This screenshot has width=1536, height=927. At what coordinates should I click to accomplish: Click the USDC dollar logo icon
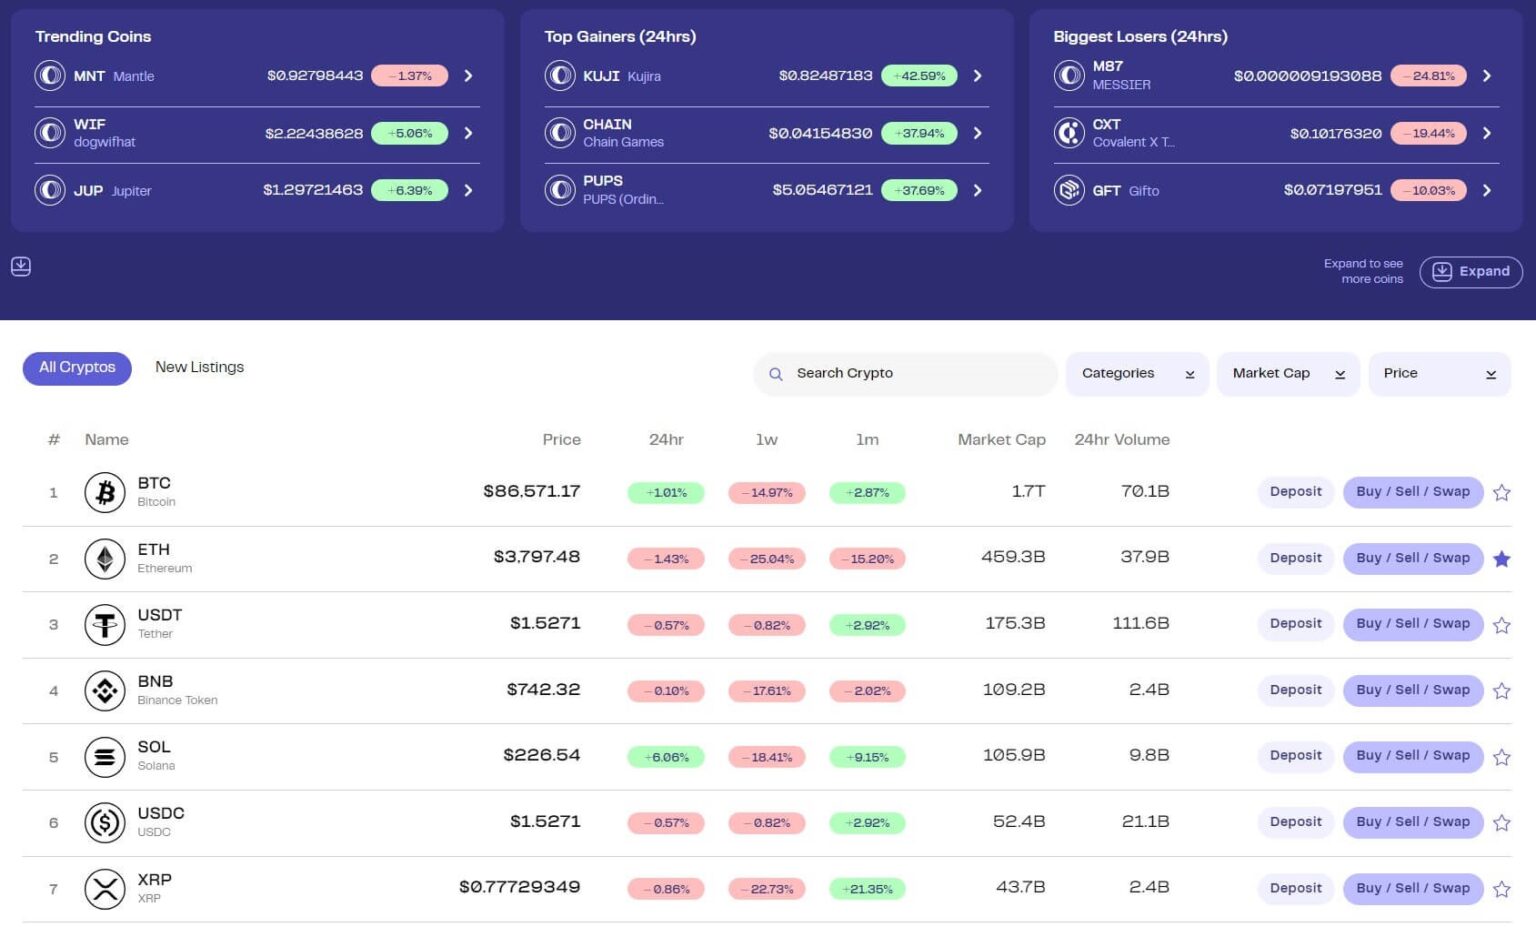105,823
